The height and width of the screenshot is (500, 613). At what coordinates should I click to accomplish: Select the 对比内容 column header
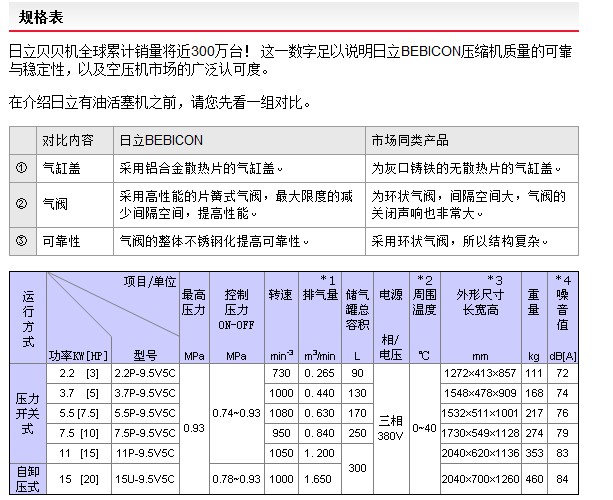75,140
